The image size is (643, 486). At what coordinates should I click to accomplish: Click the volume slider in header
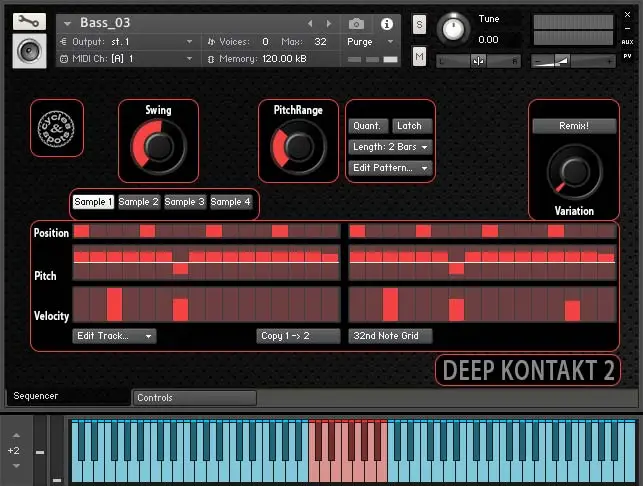pyautogui.click(x=573, y=61)
